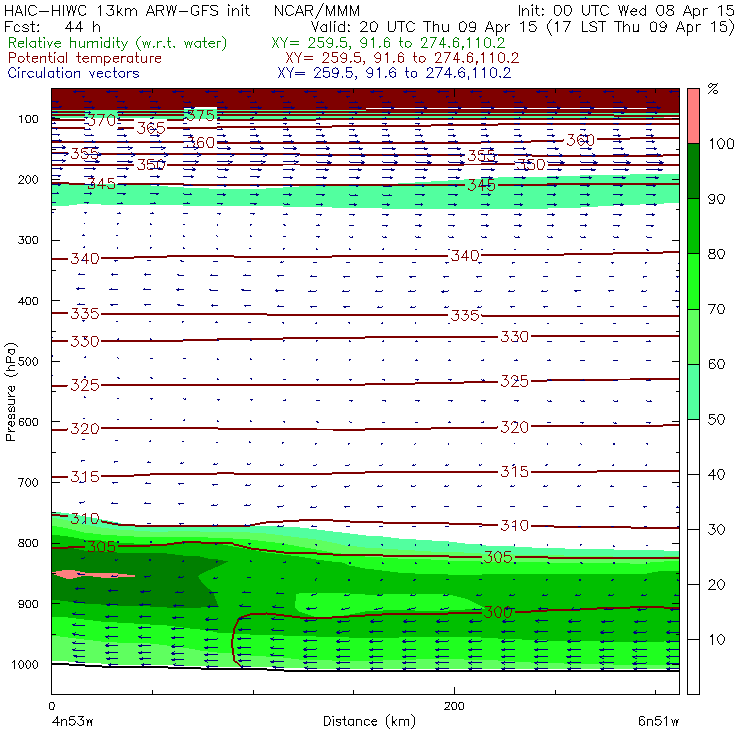
Task: Click the '370' potential temperature contour label
Action: 101,120
